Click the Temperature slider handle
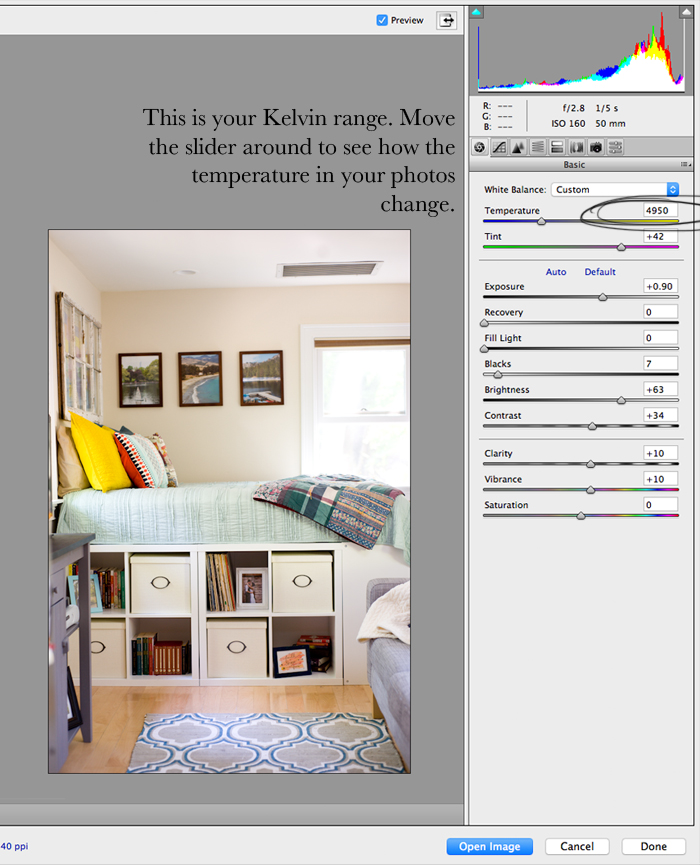Screen dimensions: 700x865 tap(541, 221)
